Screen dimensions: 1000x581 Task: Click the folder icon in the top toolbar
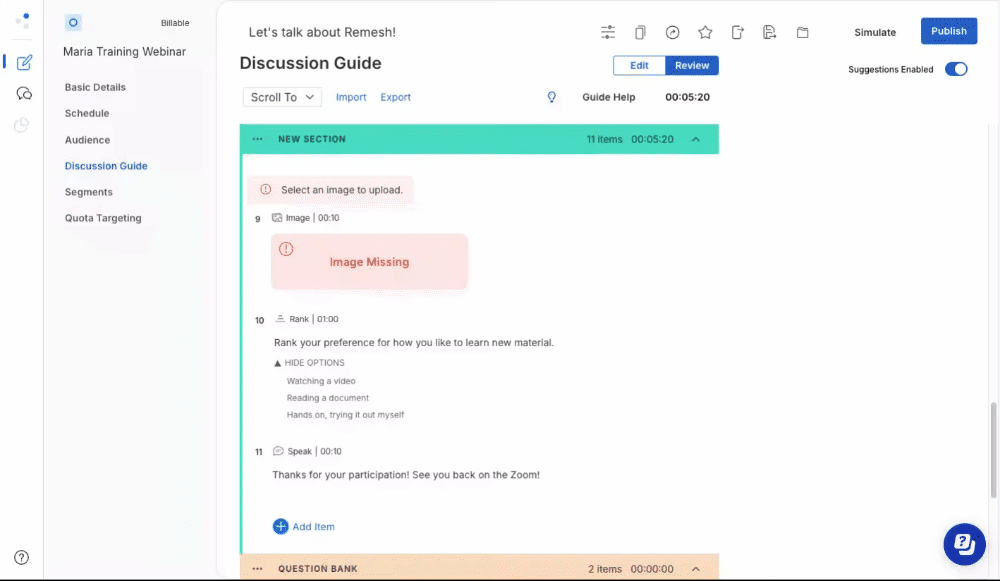(802, 32)
